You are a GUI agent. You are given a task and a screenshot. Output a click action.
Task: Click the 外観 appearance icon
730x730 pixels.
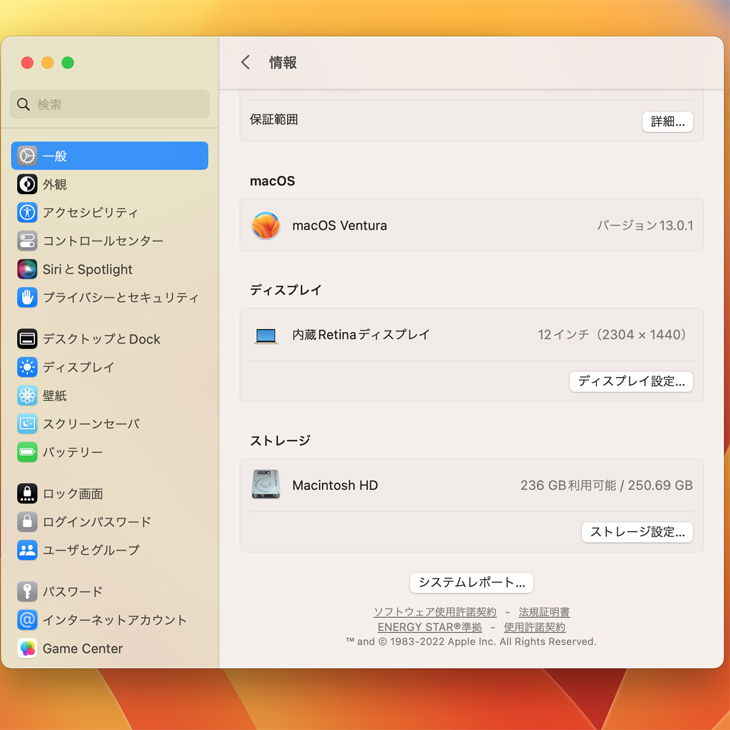[x=27, y=184]
